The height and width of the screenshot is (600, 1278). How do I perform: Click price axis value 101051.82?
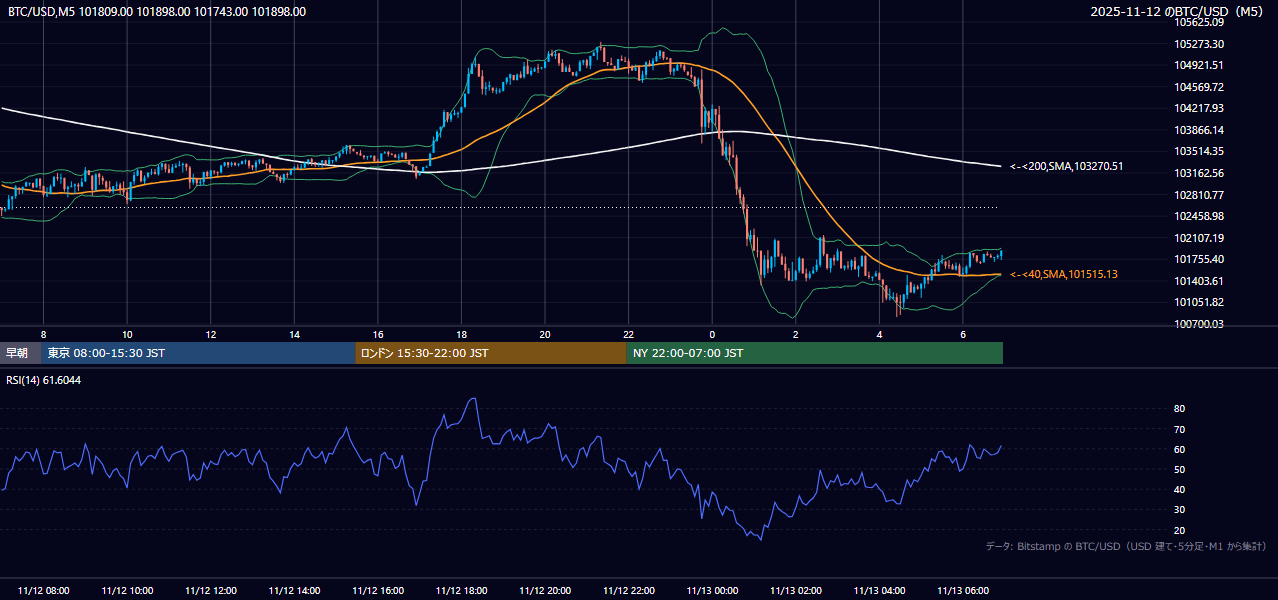[1200, 302]
